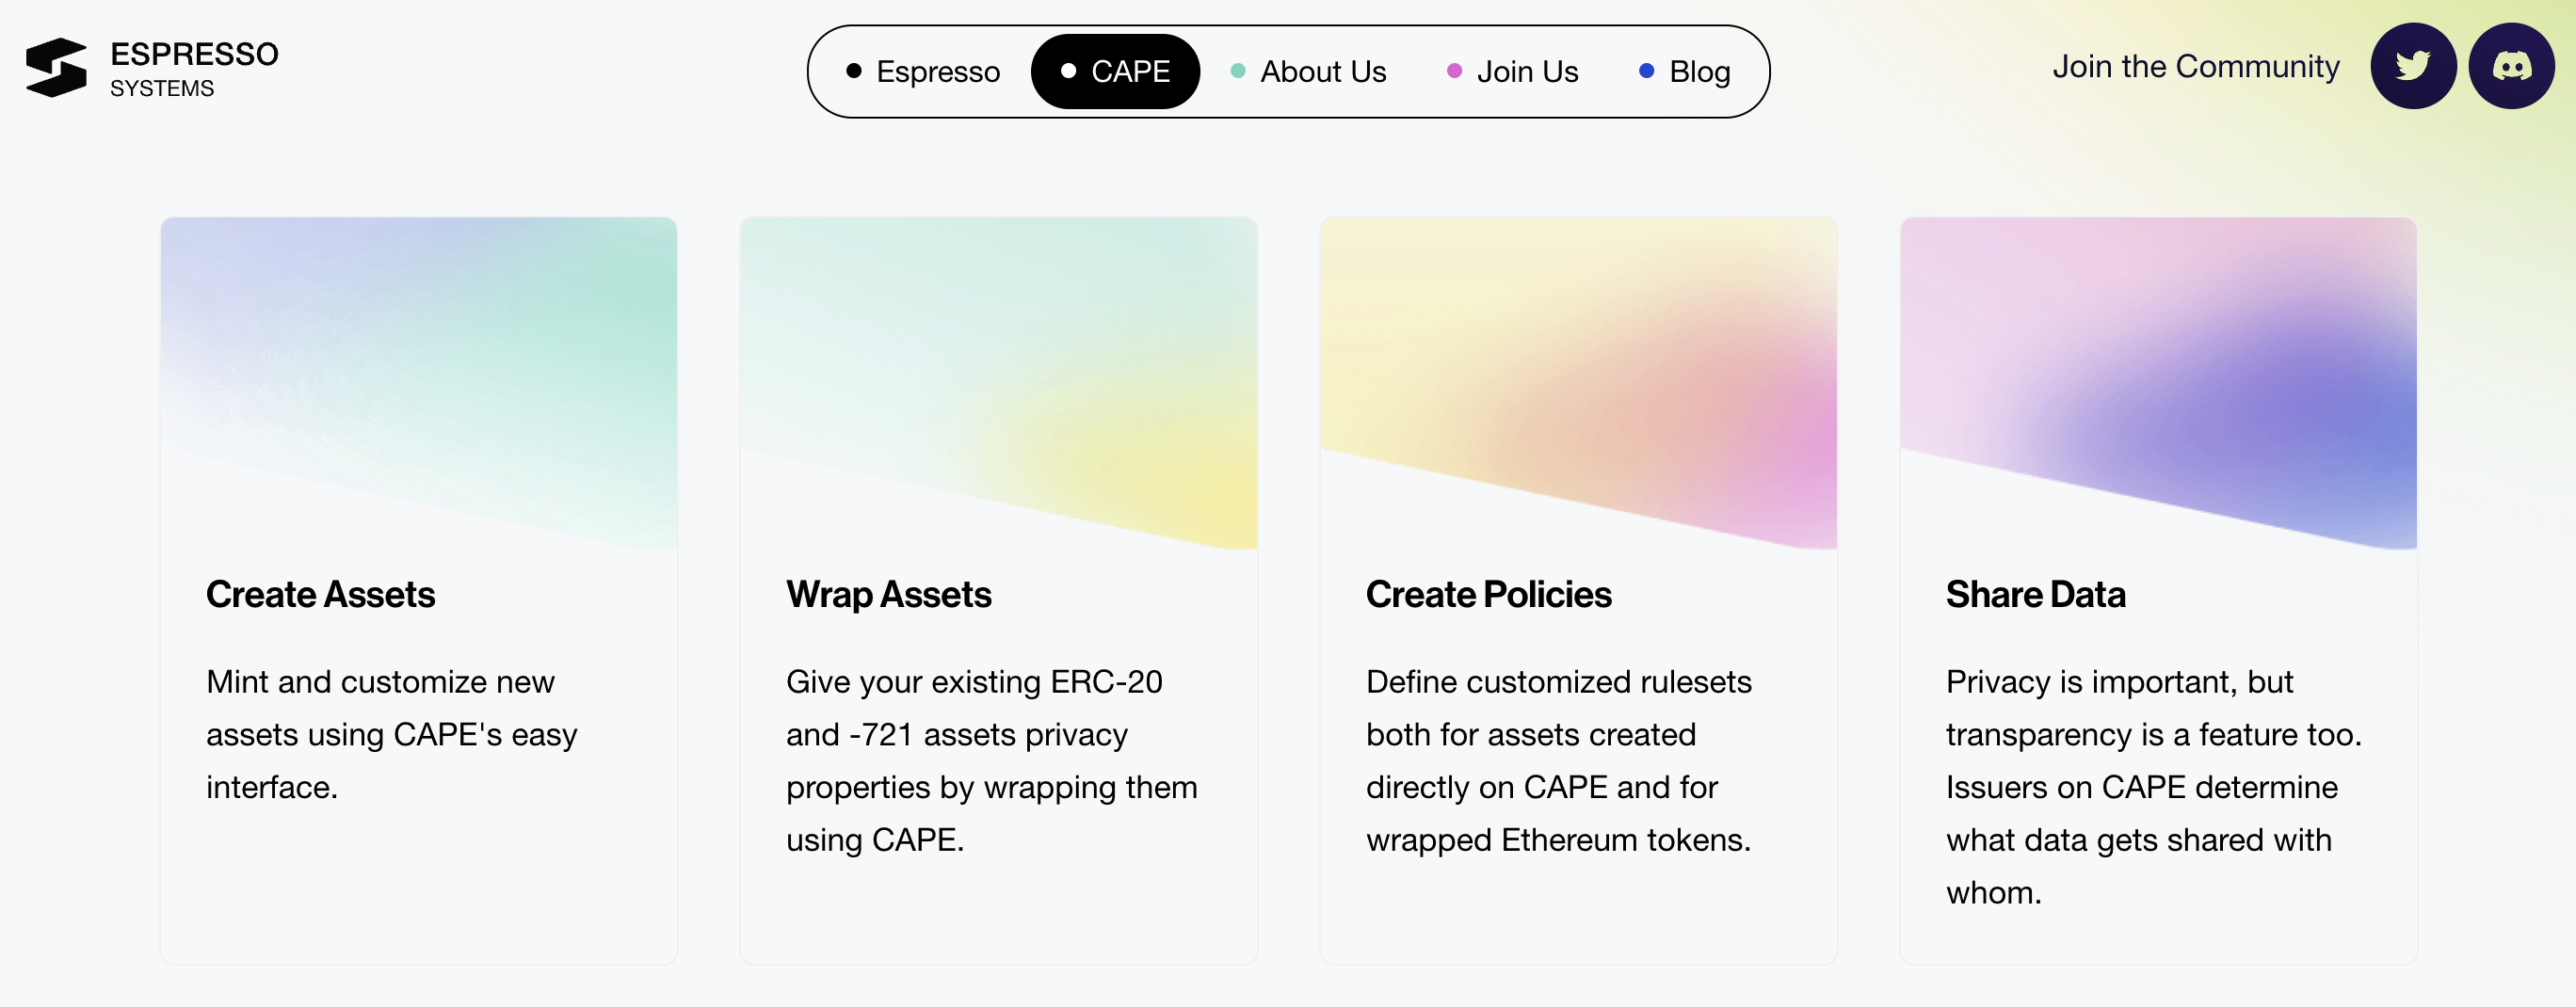2576x1007 pixels.
Task: Select the CAPE navigation tab
Action: click(x=1115, y=72)
